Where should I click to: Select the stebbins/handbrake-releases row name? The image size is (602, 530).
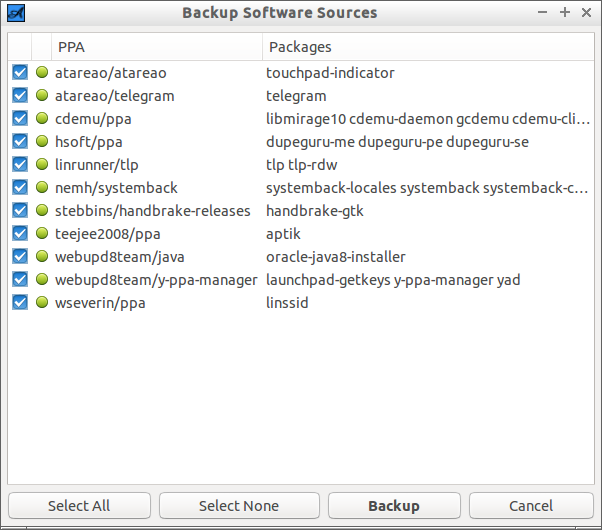pyautogui.click(x=152, y=211)
